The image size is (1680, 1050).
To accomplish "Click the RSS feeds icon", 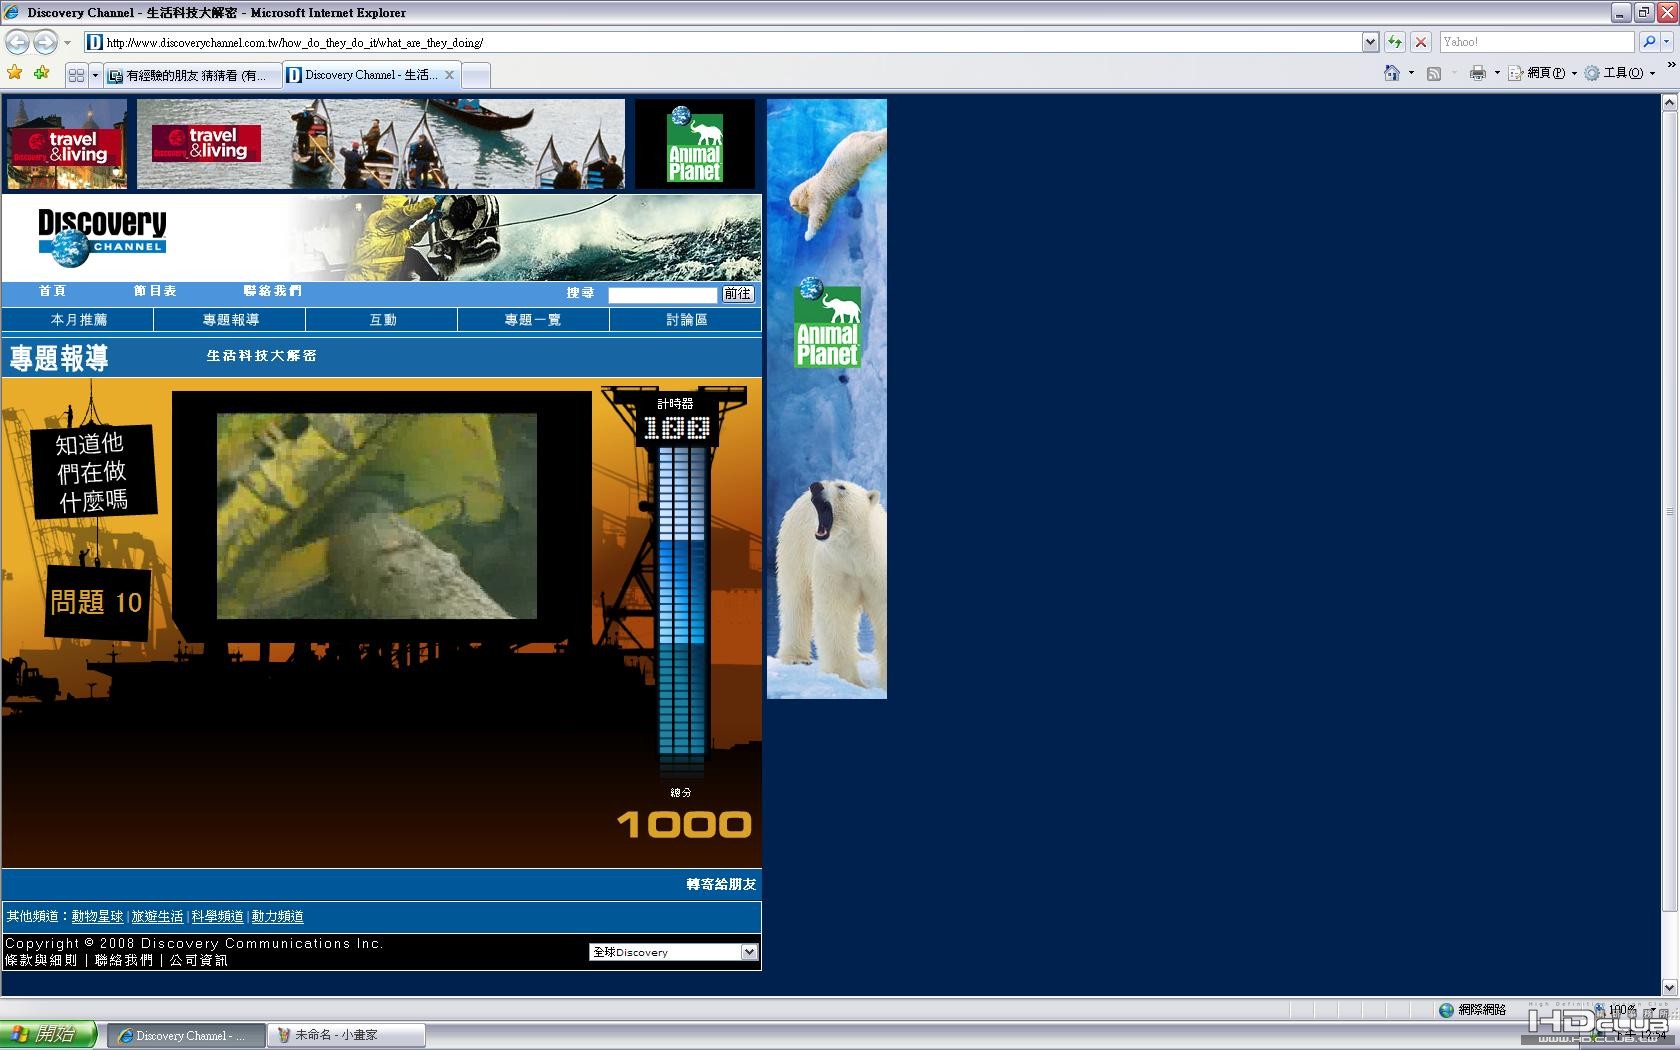I will (1434, 73).
